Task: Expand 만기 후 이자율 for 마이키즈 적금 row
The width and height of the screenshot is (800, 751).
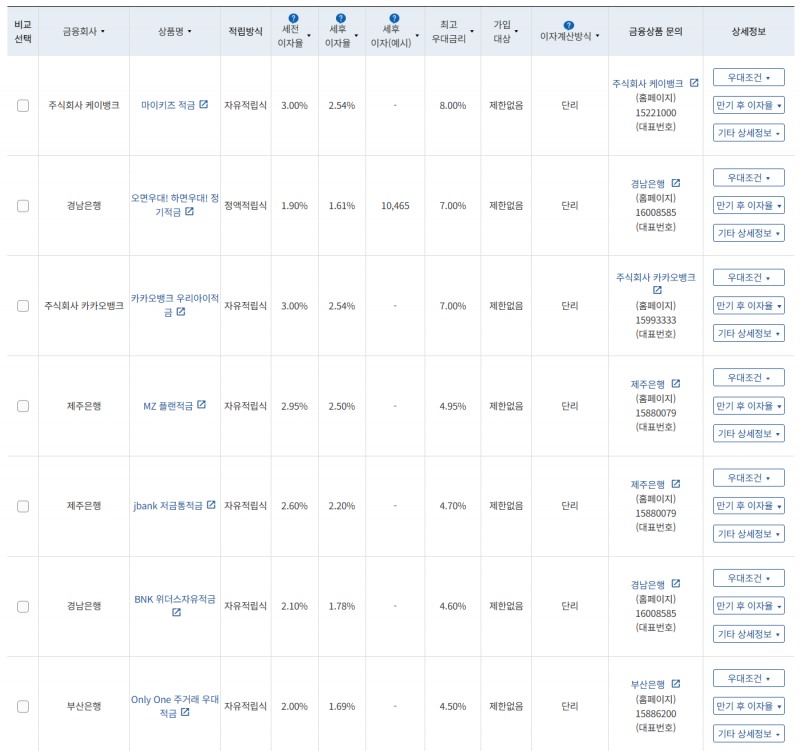Action: click(x=748, y=106)
